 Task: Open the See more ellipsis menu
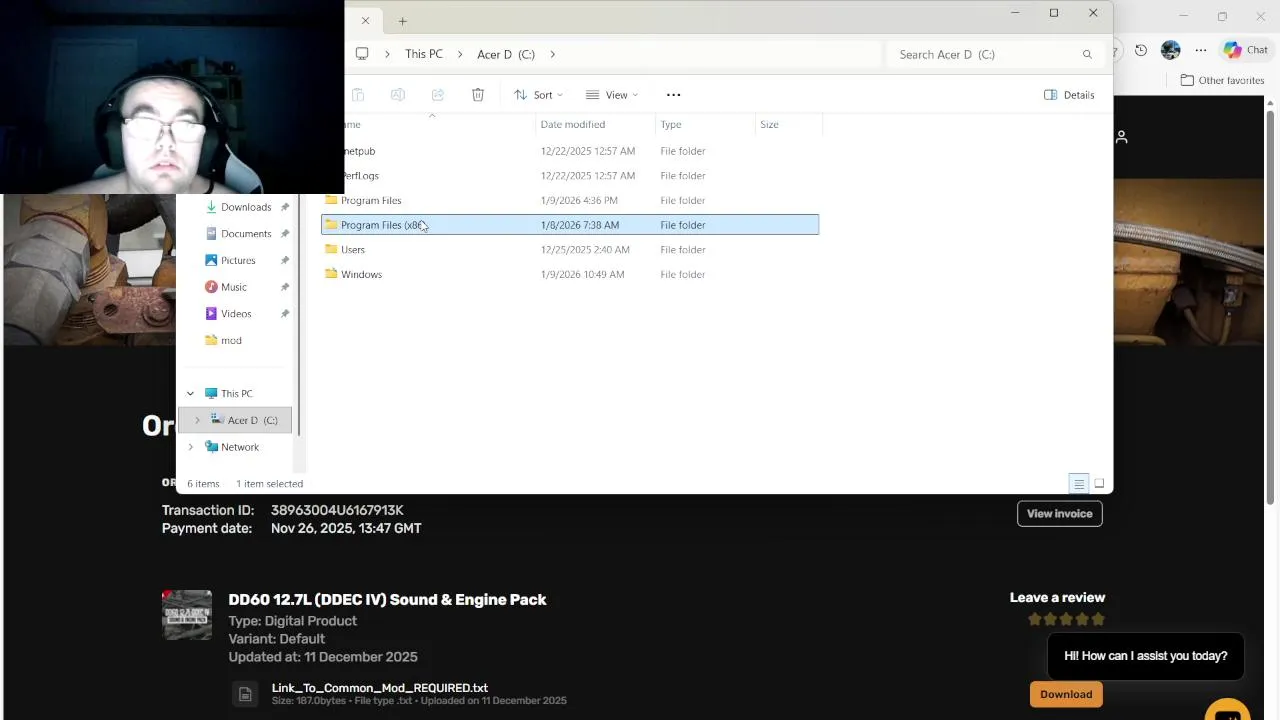pyautogui.click(x=673, y=95)
